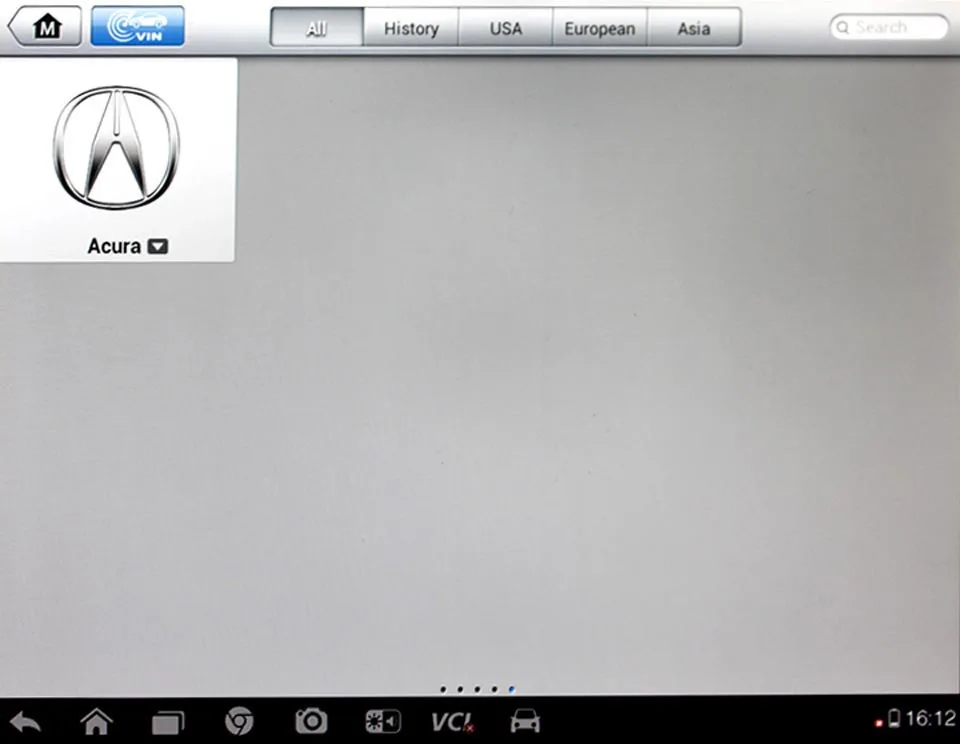Open the VIN scan function
The width and height of the screenshot is (960, 744).
point(137,26)
